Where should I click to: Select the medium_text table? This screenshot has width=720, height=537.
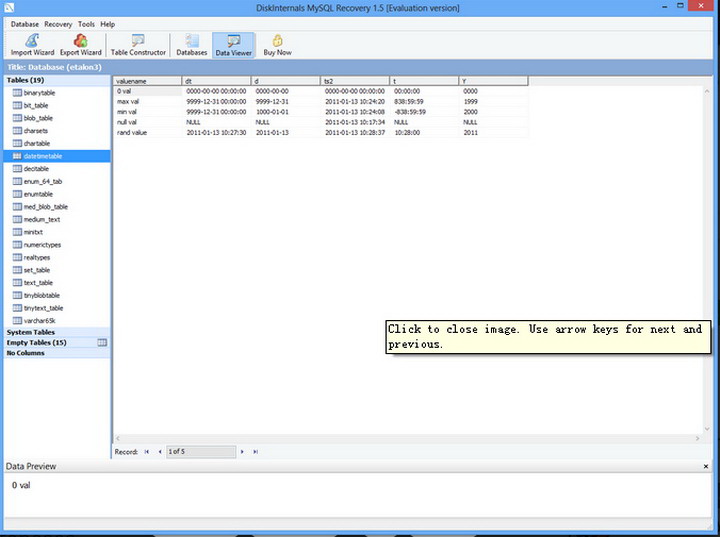(41, 220)
